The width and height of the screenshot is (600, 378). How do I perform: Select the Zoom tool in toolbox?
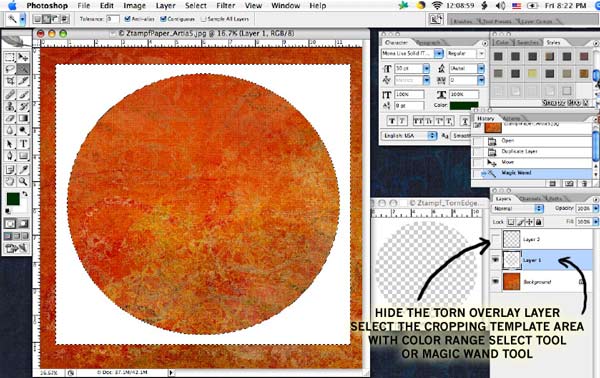(23, 181)
